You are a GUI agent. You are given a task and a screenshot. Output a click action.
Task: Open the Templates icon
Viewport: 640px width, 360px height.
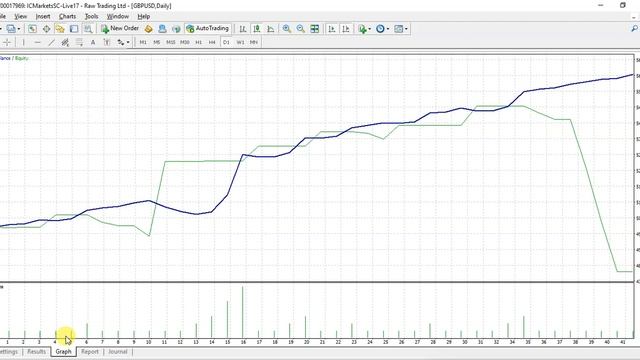pyautogui.click(x=399, y=29)
